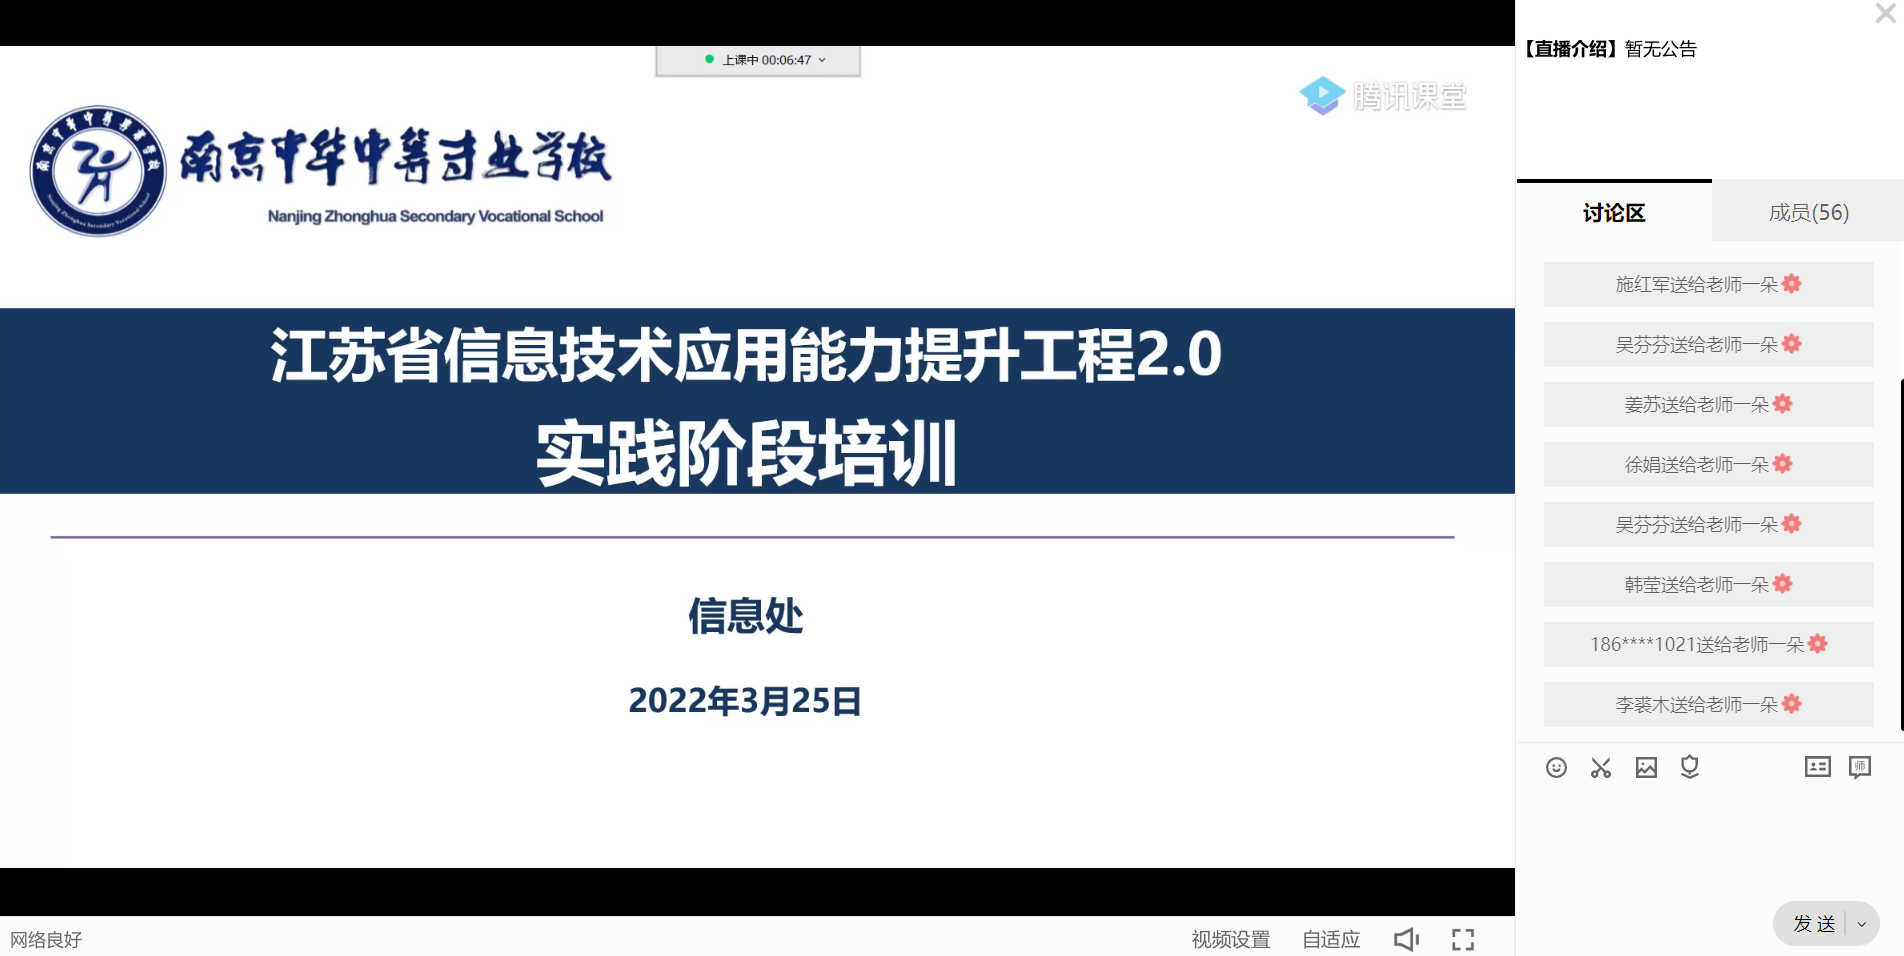Open the emoji picker in chat toolbar
1904x956 pixels.
pyautogui.click(x=1556, y=767)
